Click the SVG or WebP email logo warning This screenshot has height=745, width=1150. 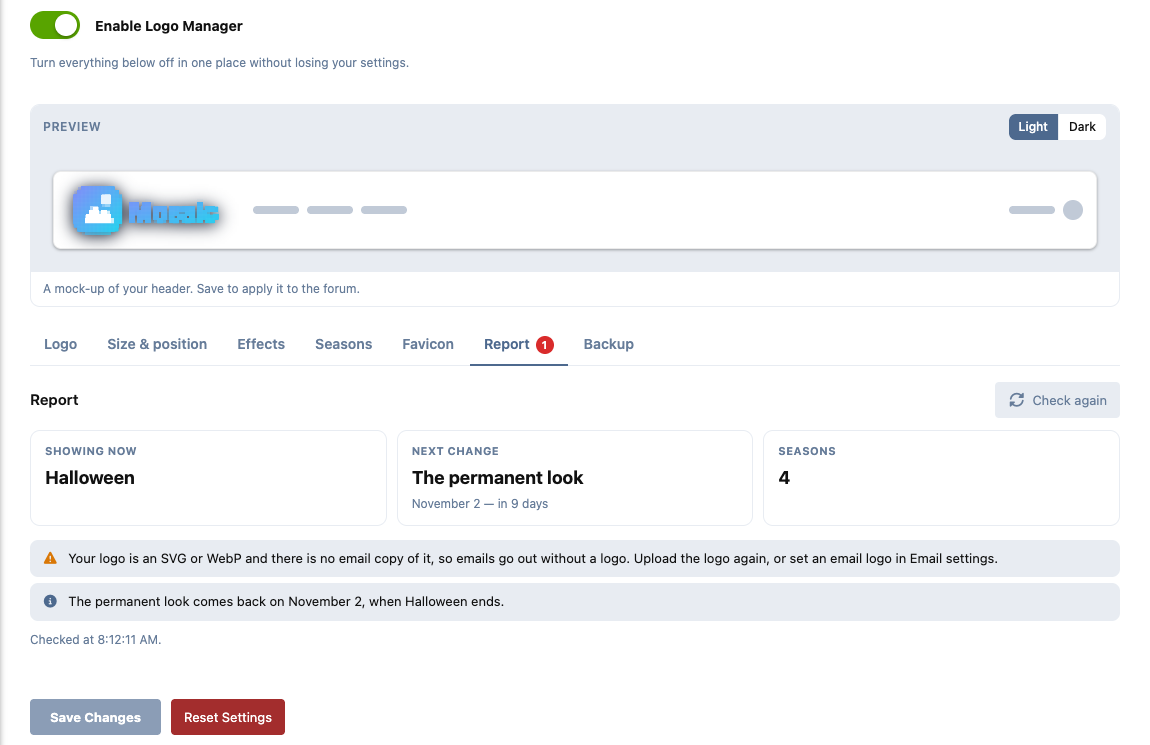tap(575, 559)
